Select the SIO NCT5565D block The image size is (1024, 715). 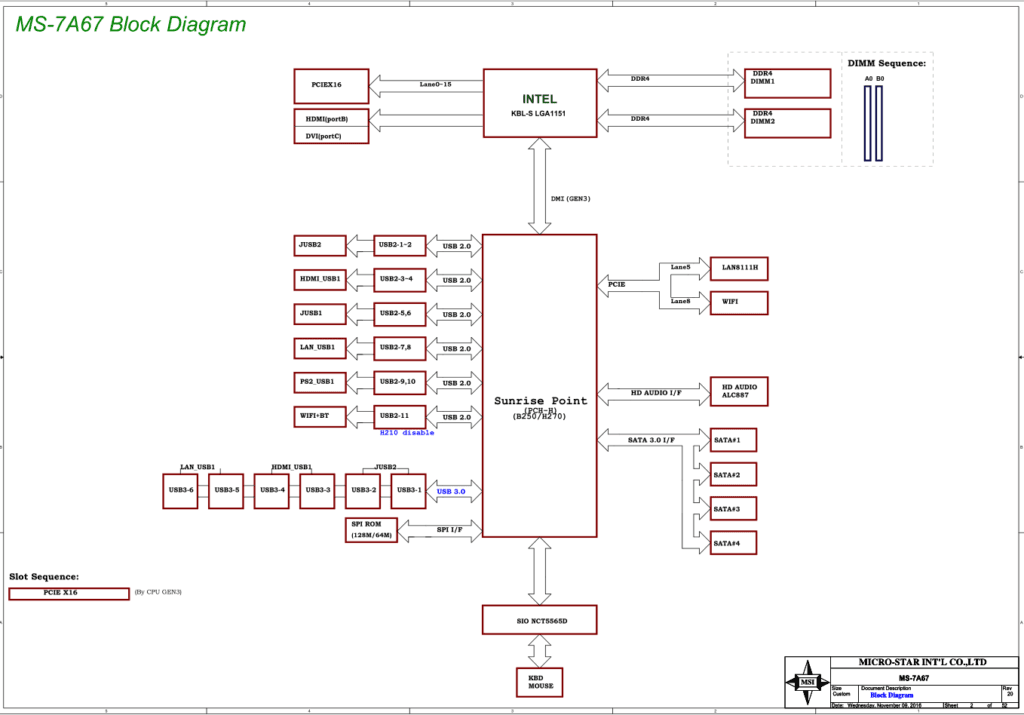pyautogui.click(x=540, y=620)
